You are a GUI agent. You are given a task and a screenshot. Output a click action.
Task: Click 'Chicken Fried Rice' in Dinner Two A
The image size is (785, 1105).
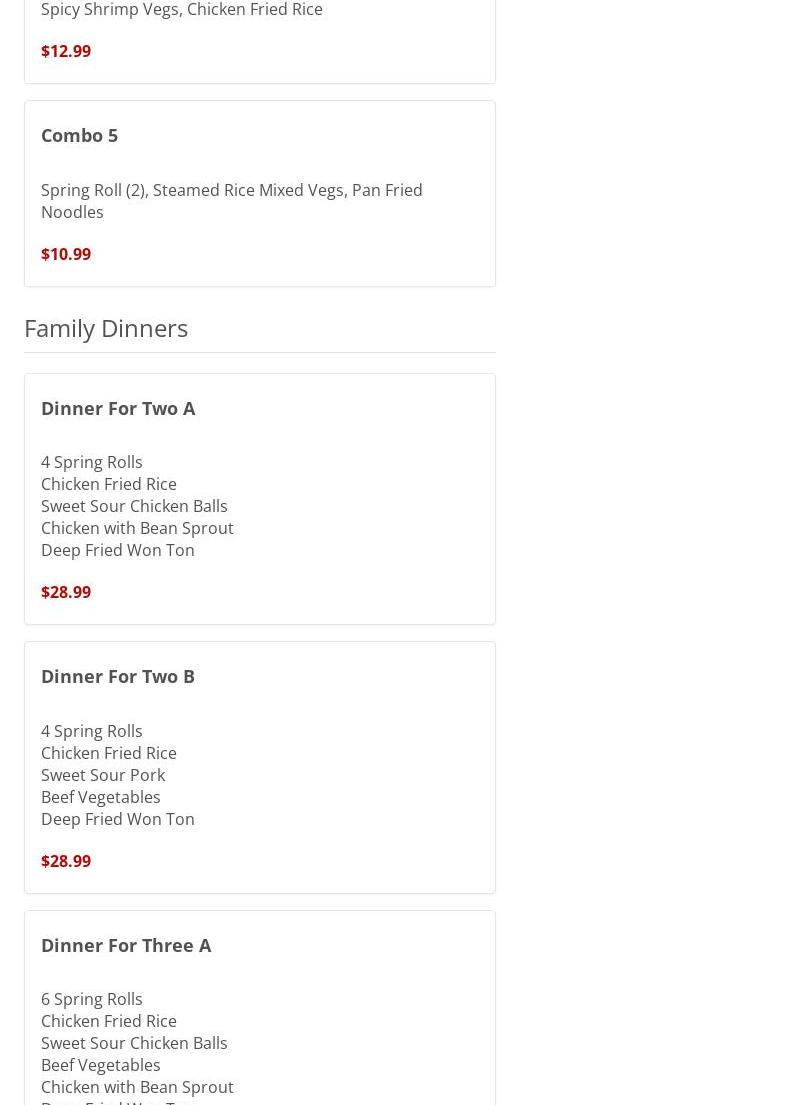[109, 484]
